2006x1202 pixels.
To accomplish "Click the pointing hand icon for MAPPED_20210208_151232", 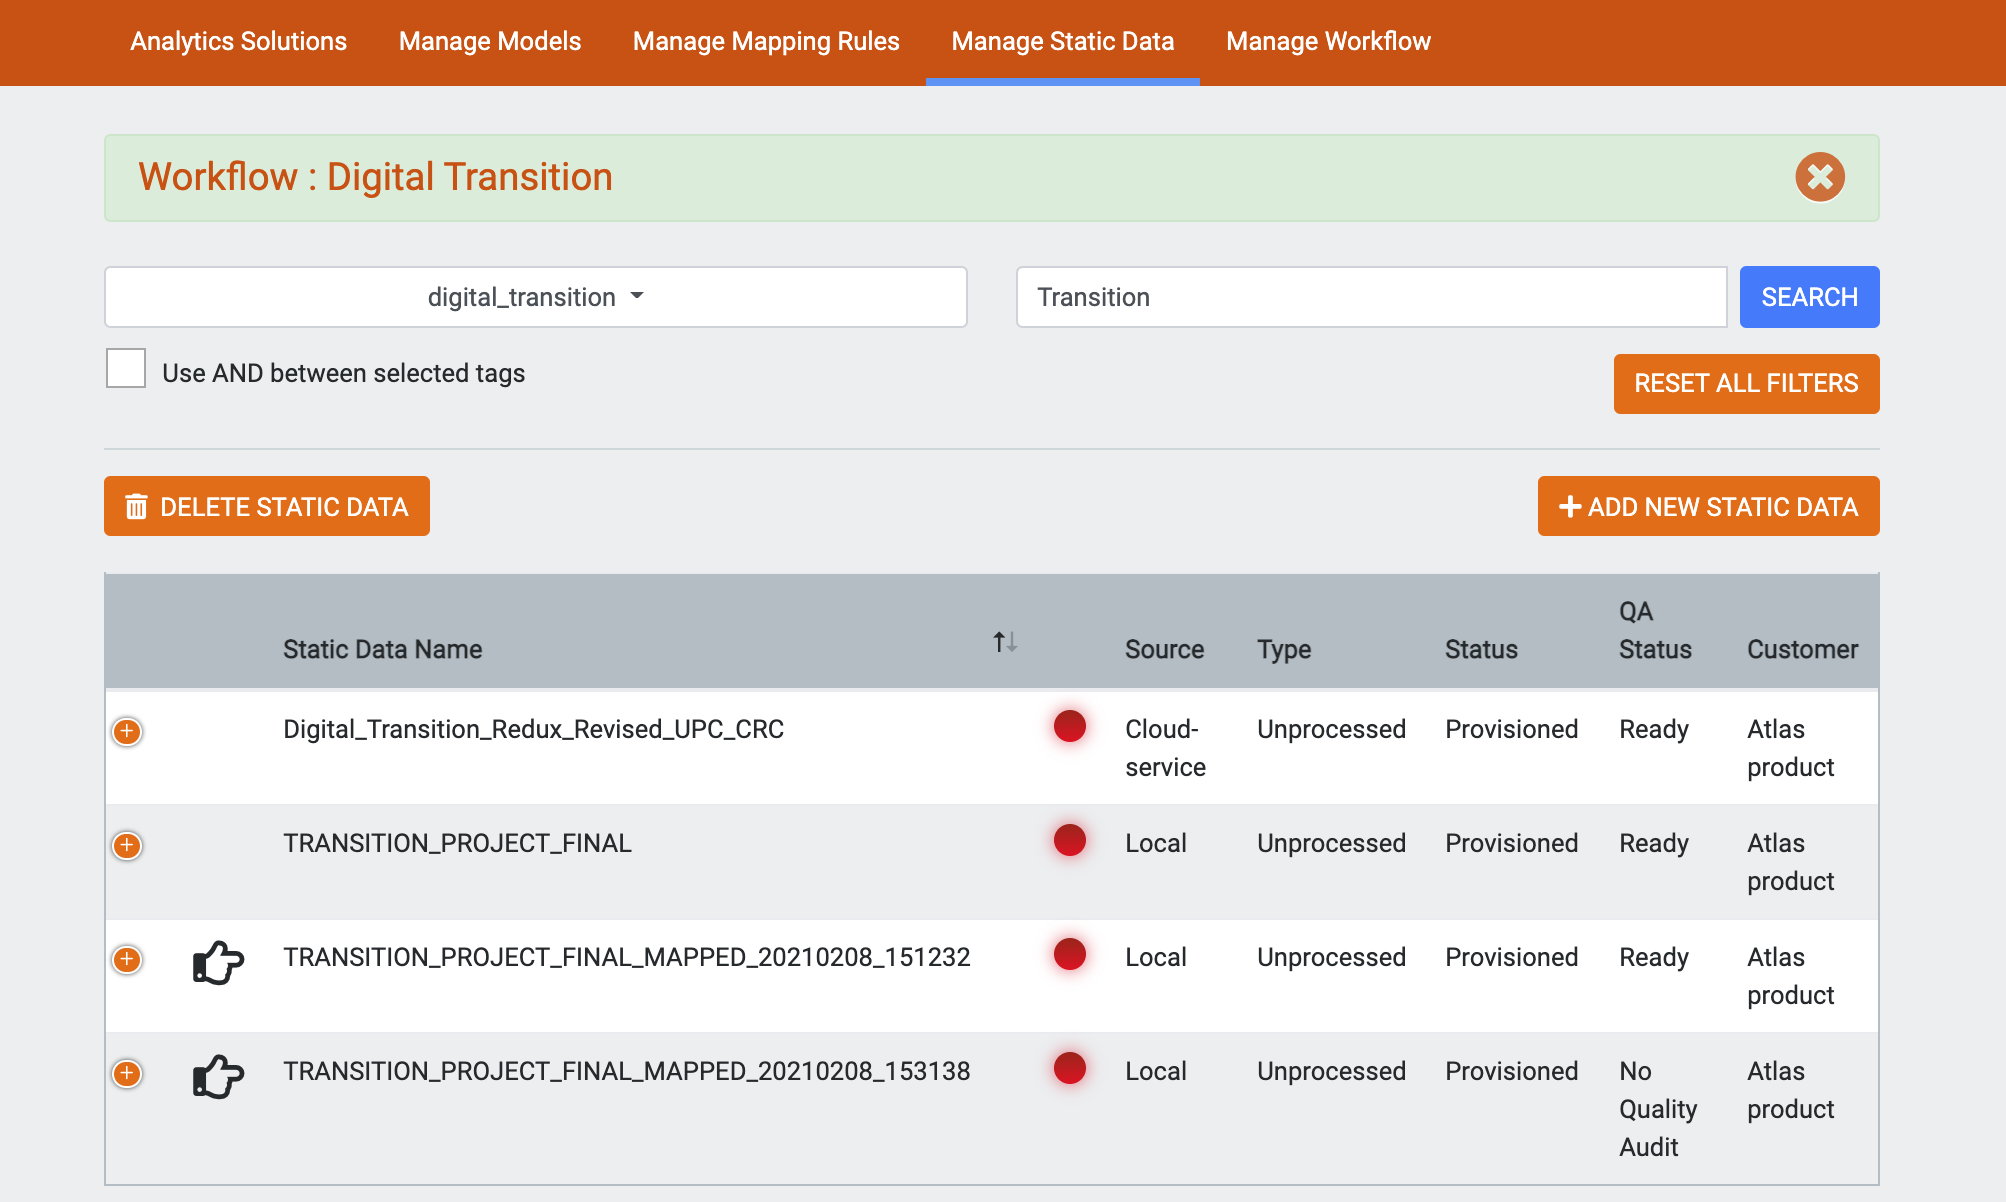I will pyautogui.click(x=218, y=962).
